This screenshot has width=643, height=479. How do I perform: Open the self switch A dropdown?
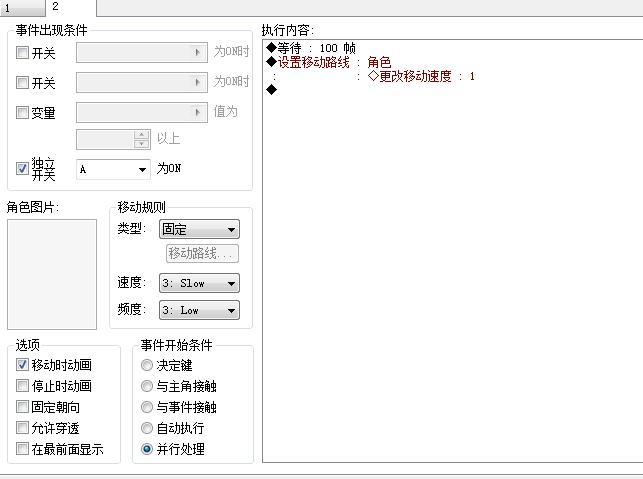113,169
